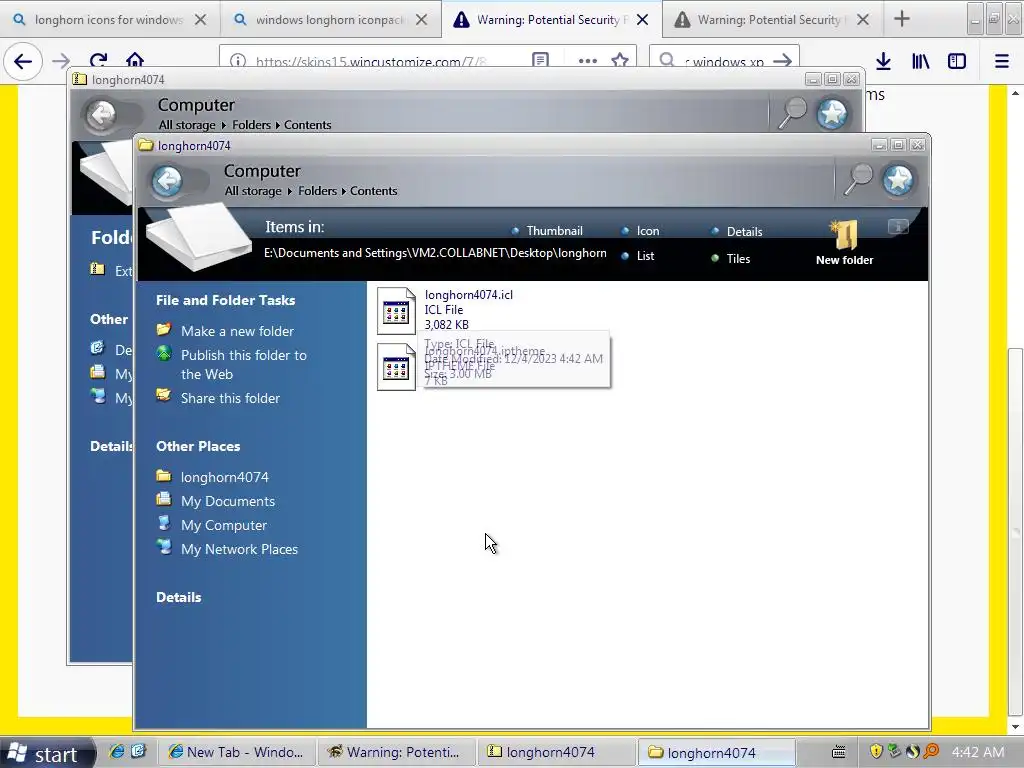The width and height of the screenshot is (1024, 768).
Task: Click Firefox back navigation button
Action: (x=23, y=61)
